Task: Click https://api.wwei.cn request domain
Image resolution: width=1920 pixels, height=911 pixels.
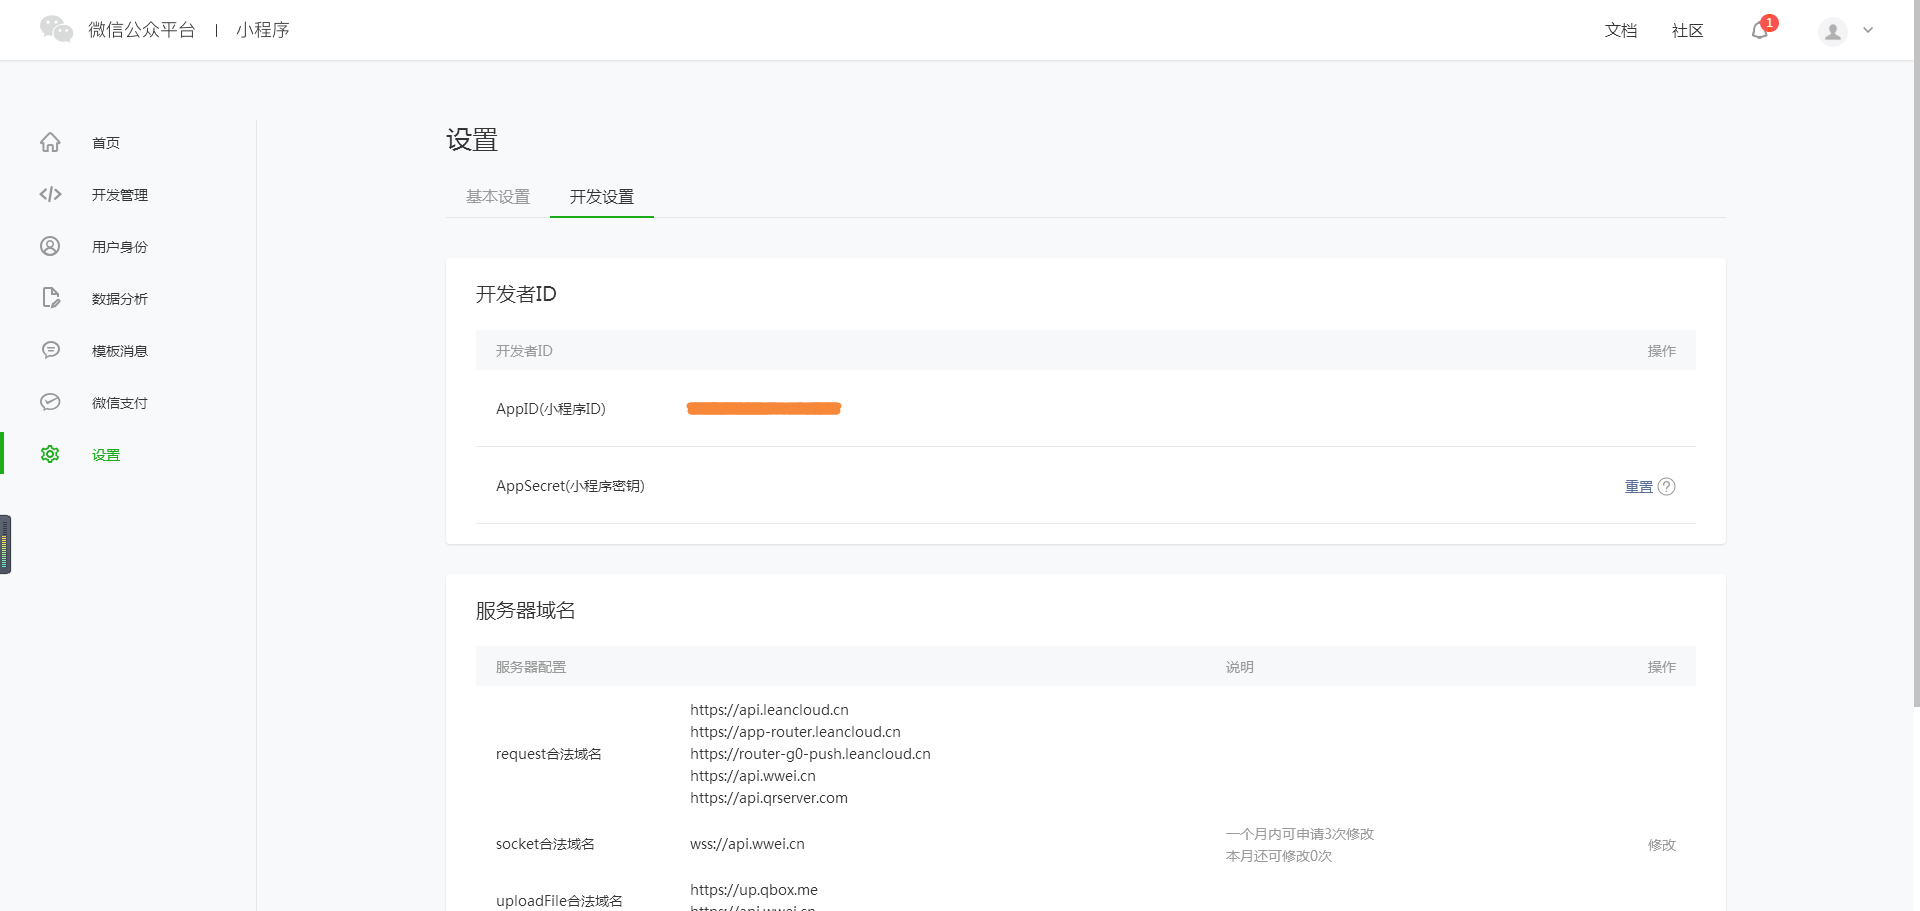Action: pyautogui.click(x=753, y=776)
